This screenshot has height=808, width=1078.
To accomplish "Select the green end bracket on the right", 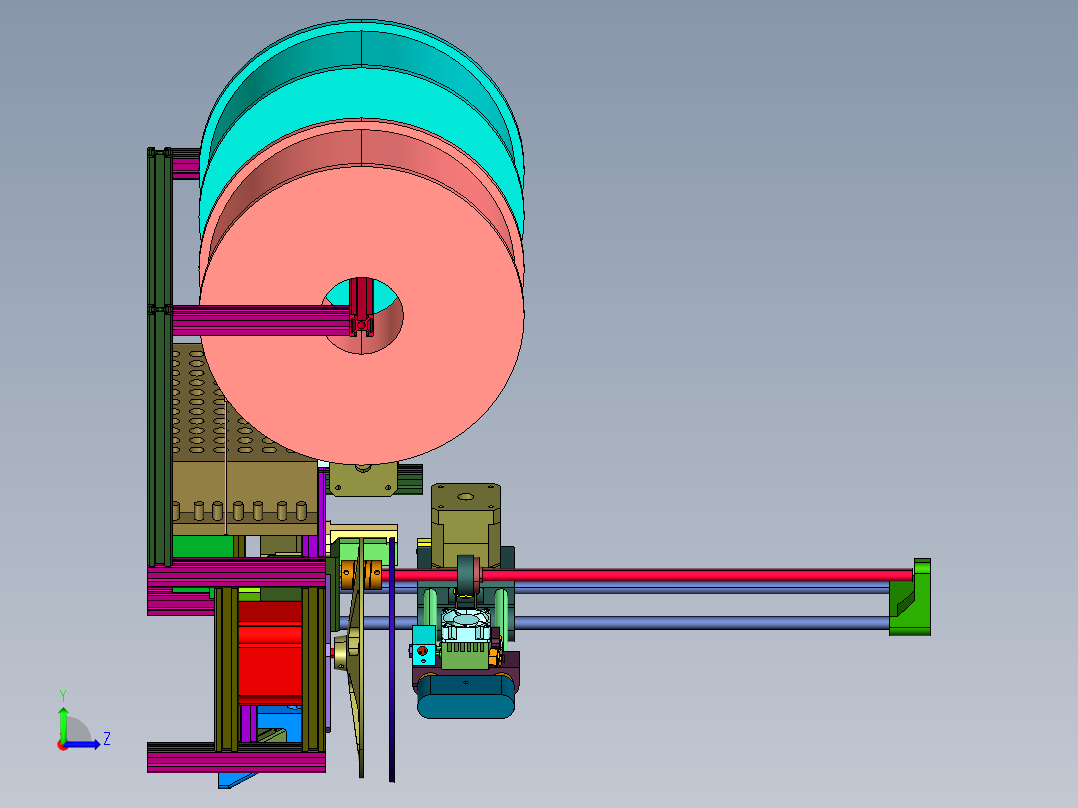I will [911, 598].
